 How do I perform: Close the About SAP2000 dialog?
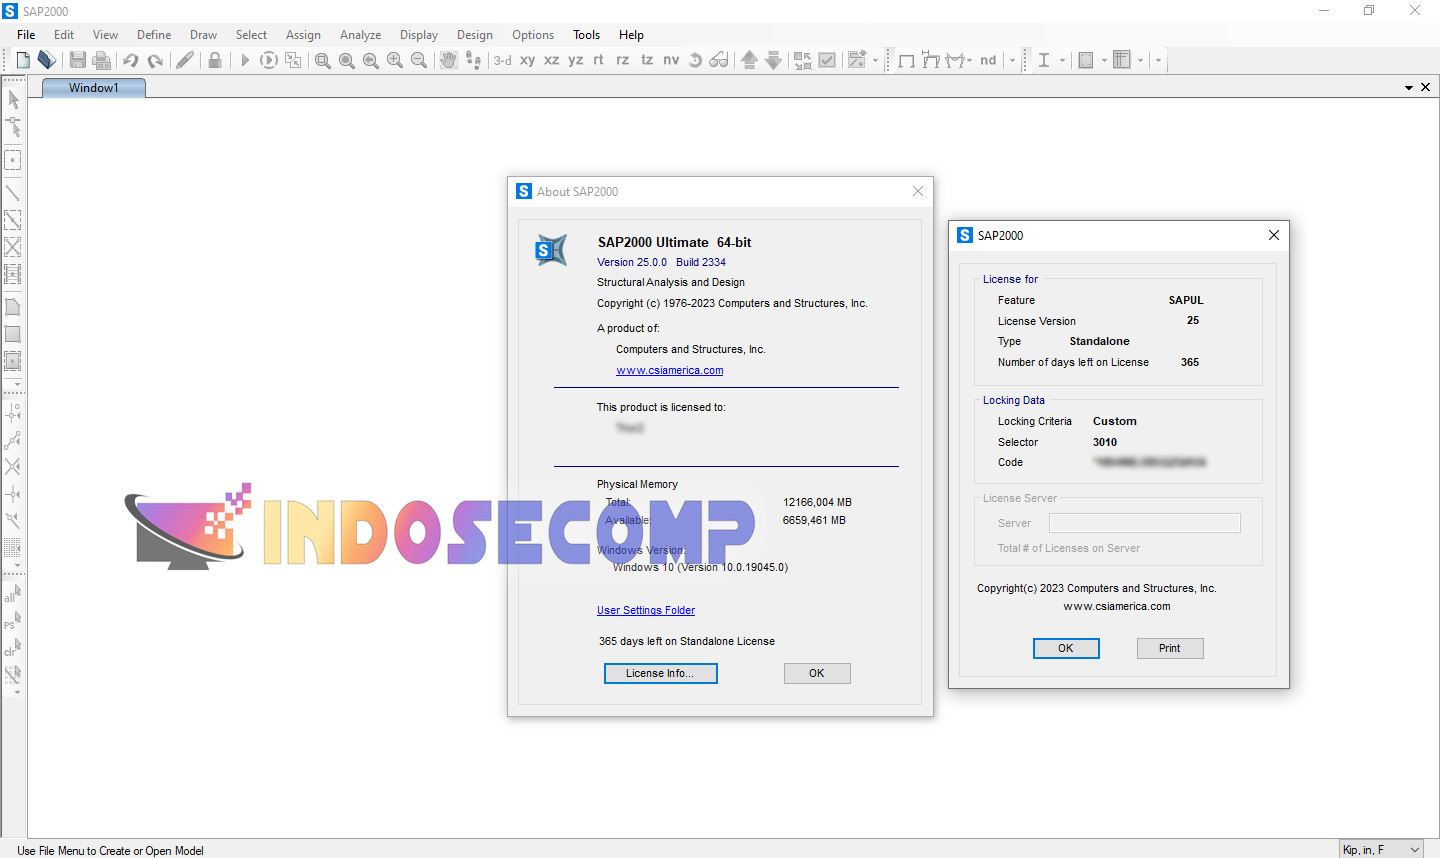(x=918, y=191)
